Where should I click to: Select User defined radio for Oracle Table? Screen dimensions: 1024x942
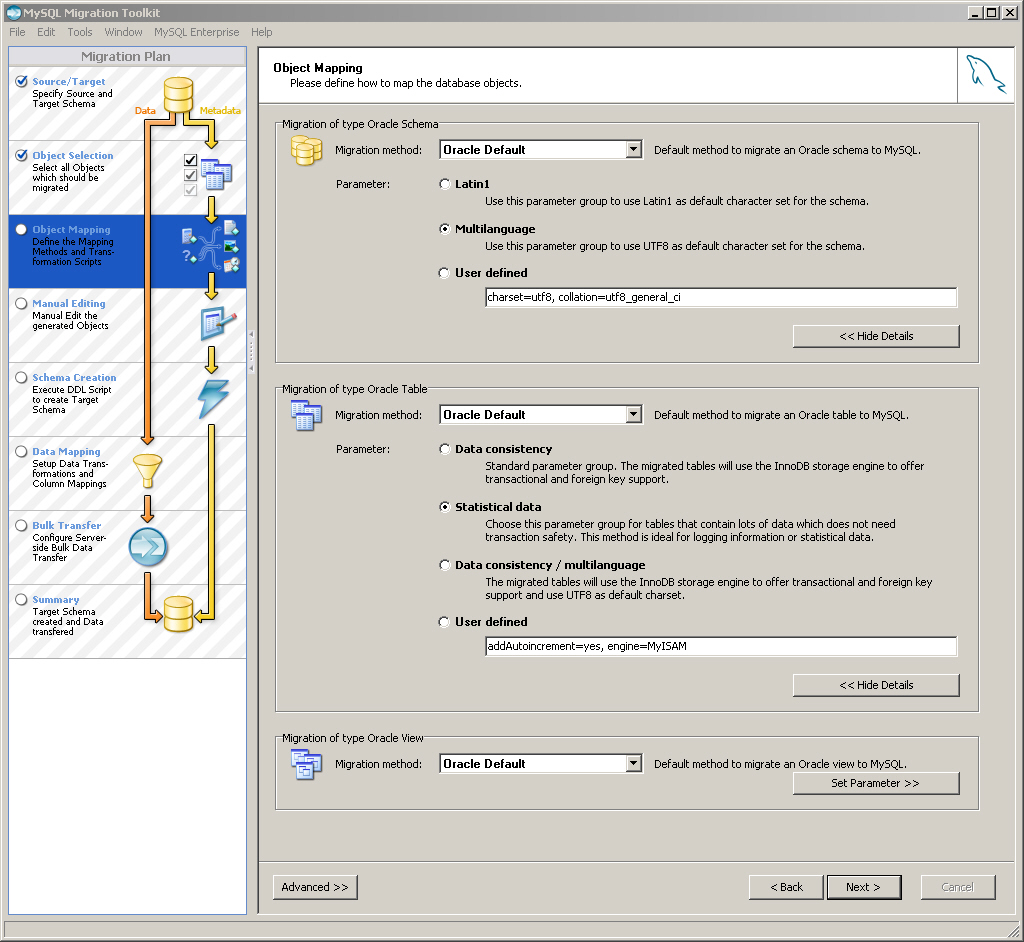tap(445, 622)
